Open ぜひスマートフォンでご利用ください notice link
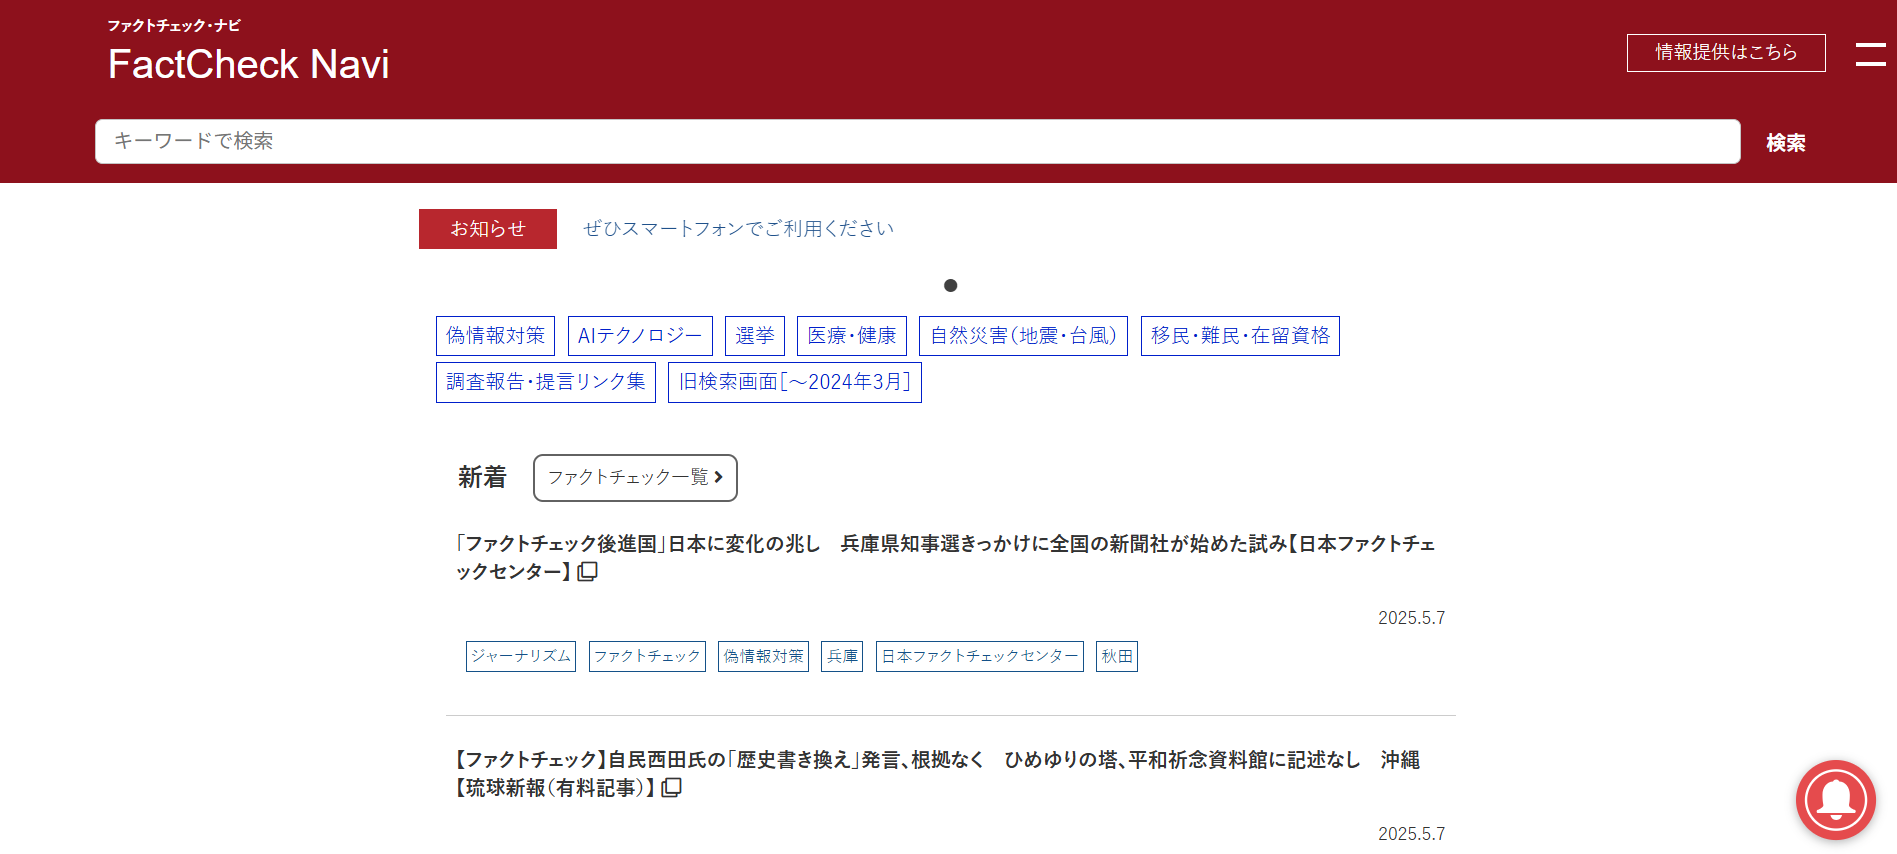Viewport: 1897px width, 854px height. coord(738,229)
